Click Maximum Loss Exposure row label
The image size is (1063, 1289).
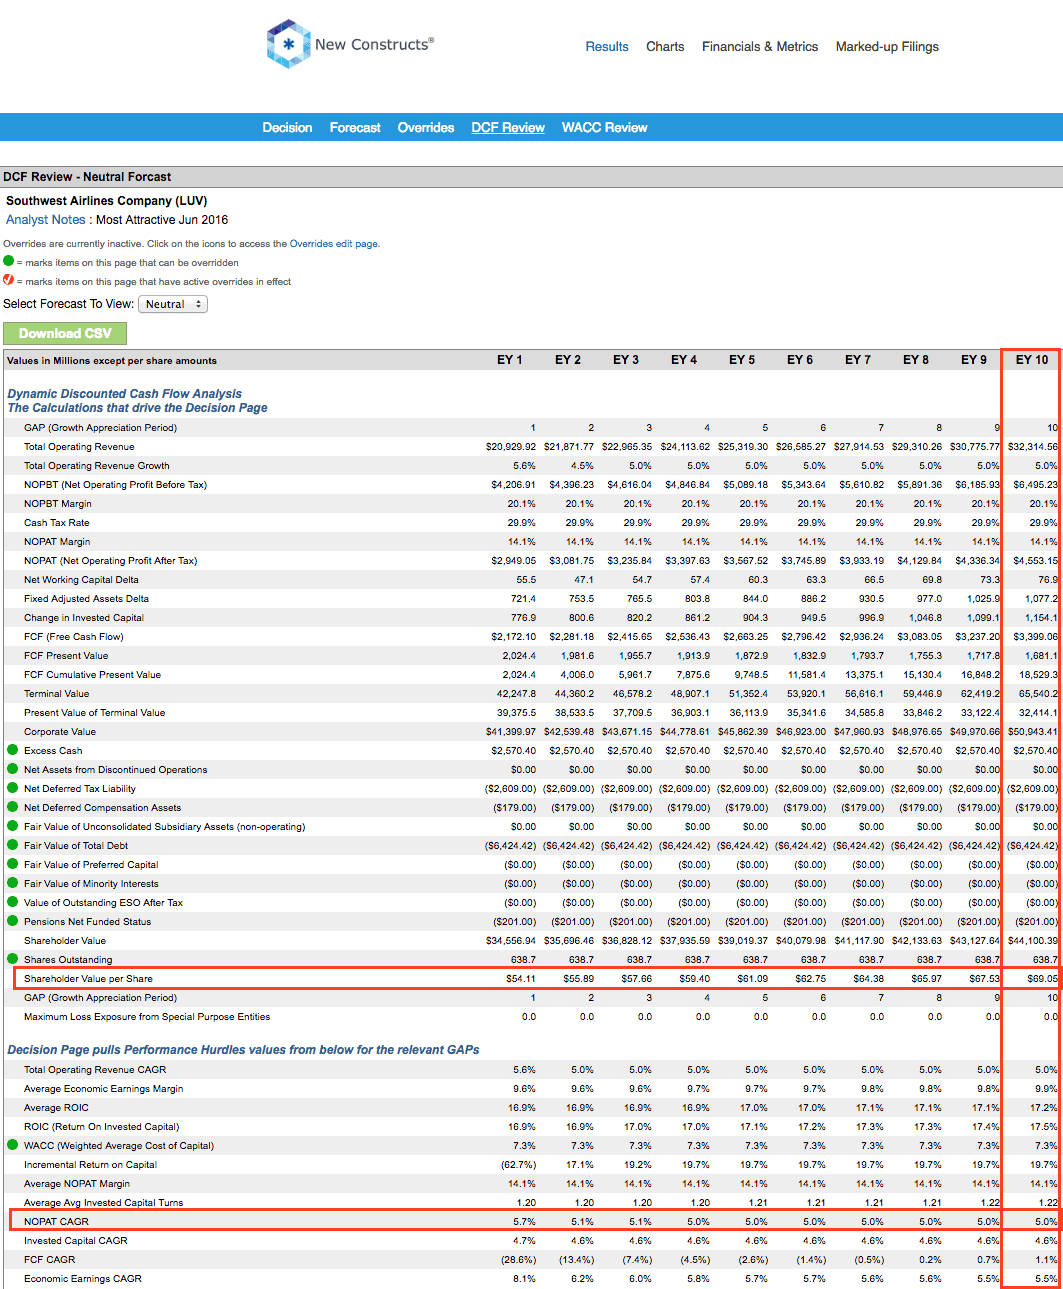tap(147, 1017)
